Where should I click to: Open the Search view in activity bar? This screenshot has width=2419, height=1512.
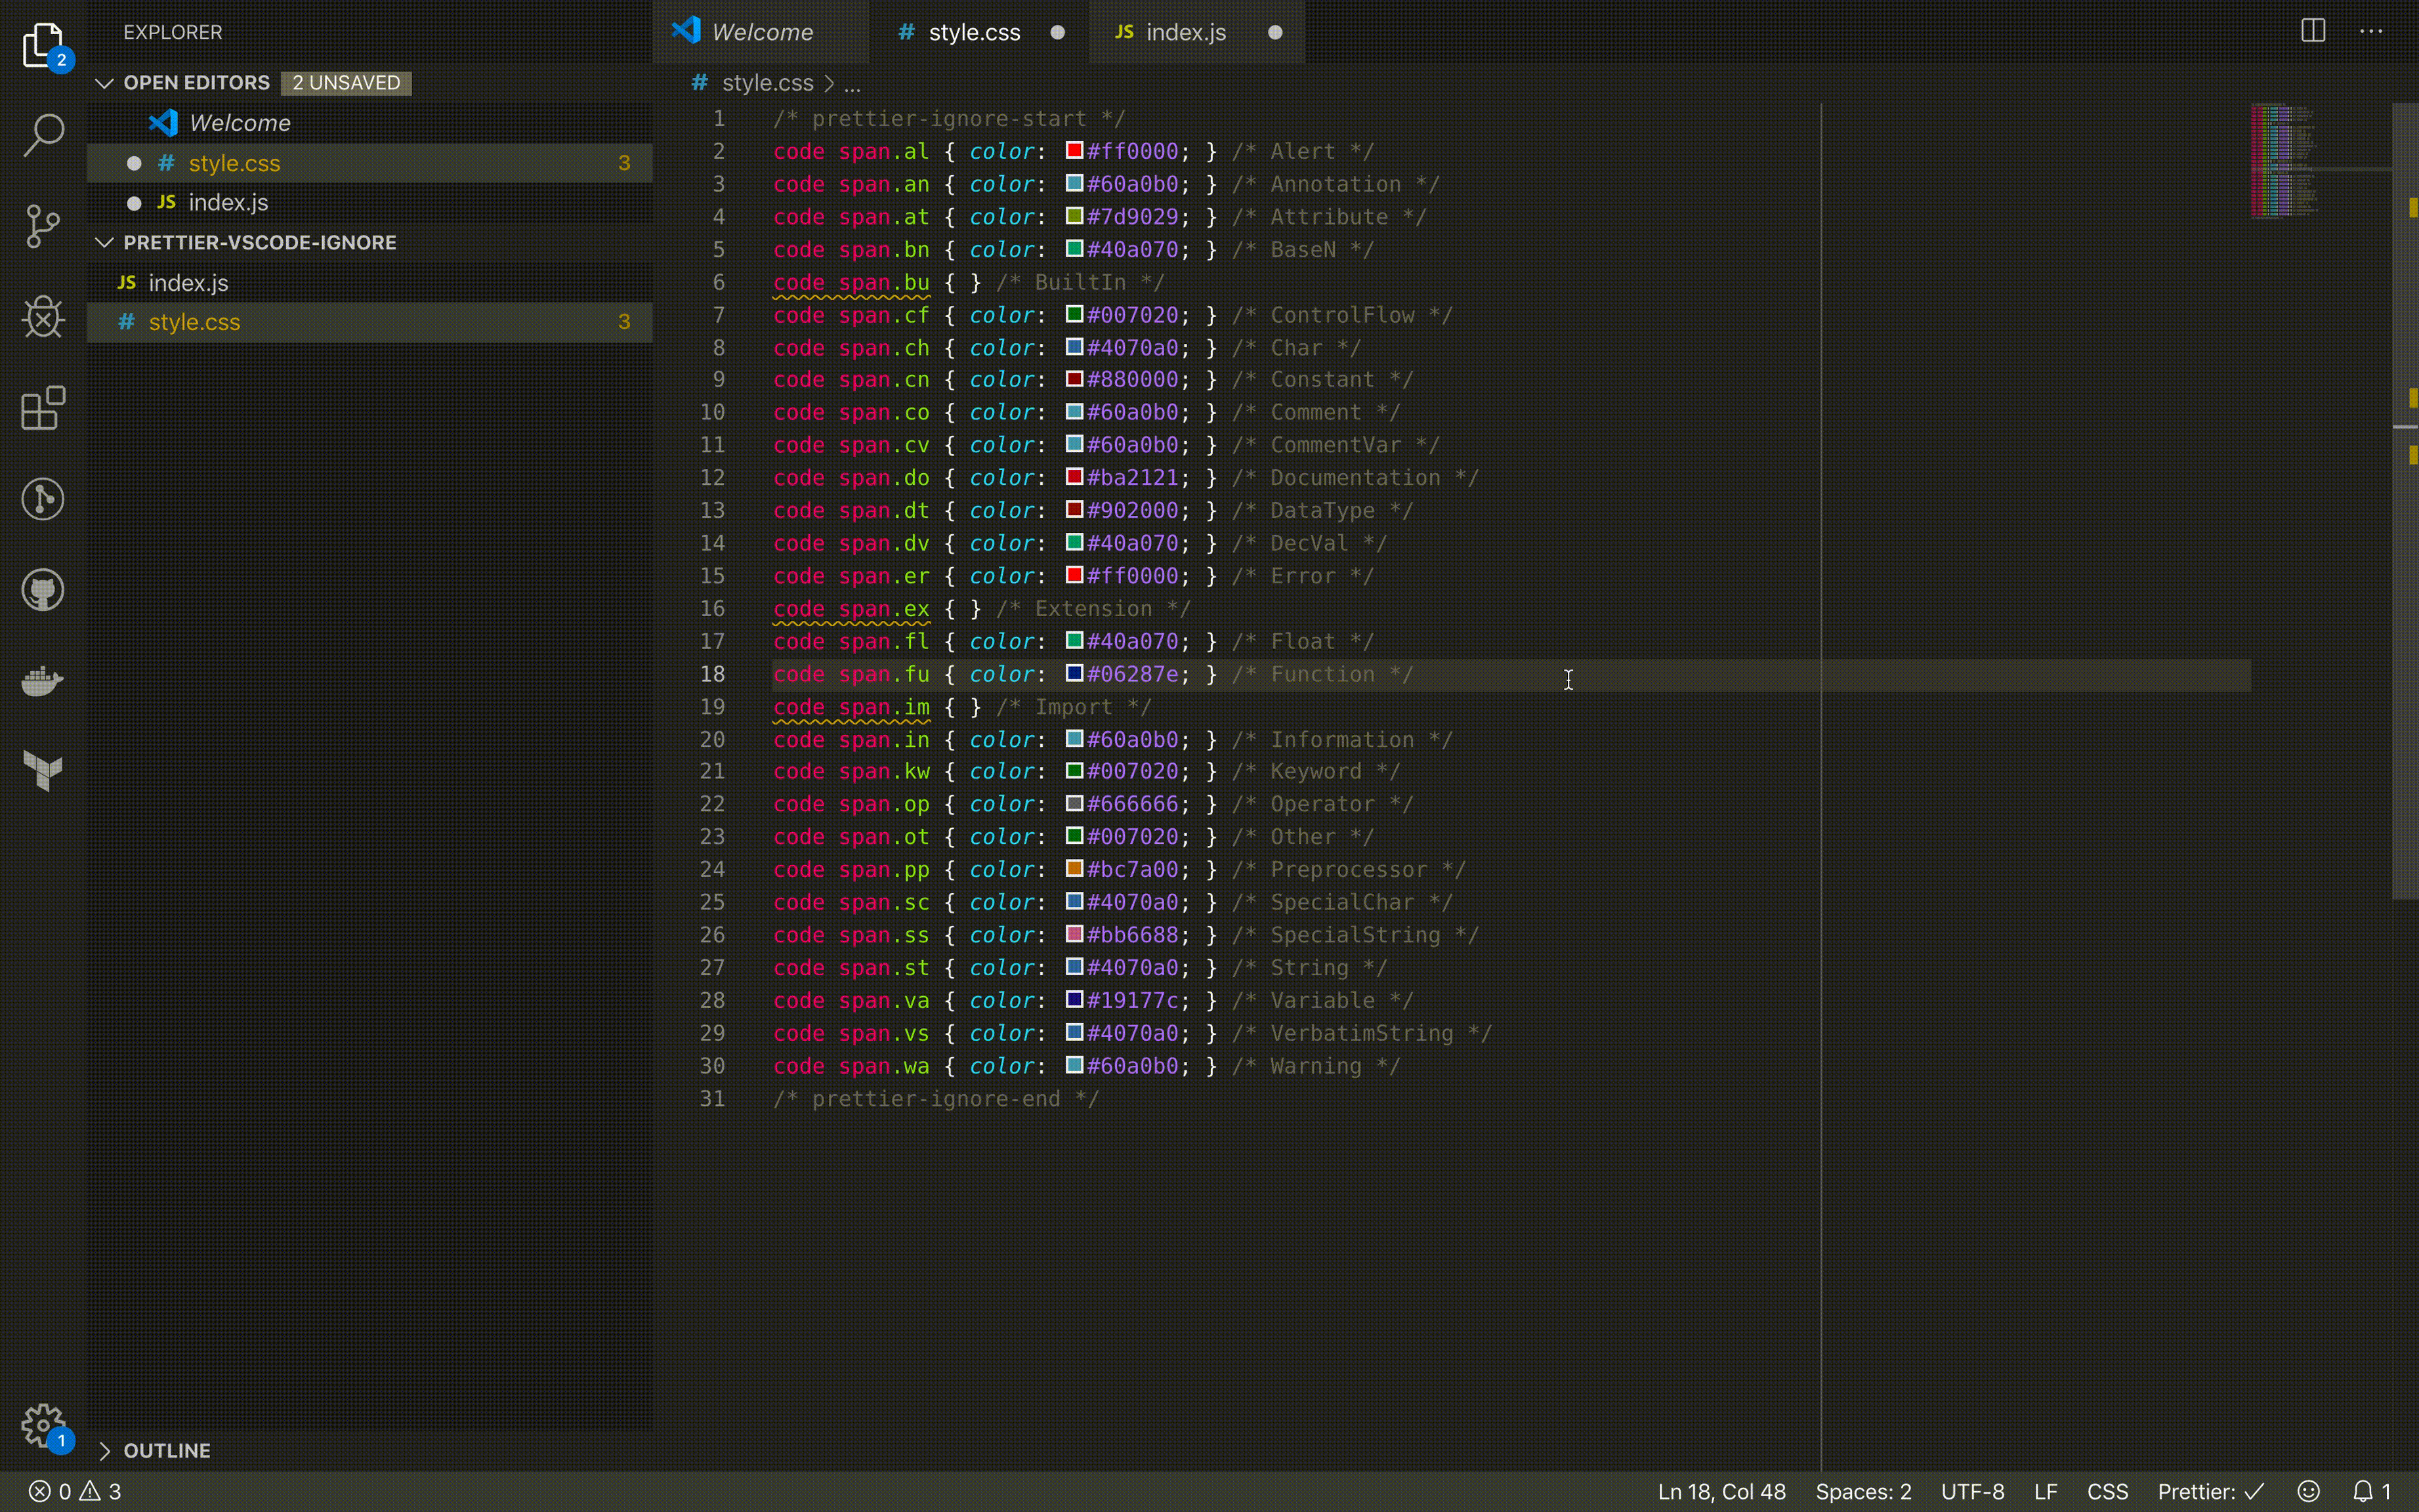click(x=43, y=134)
